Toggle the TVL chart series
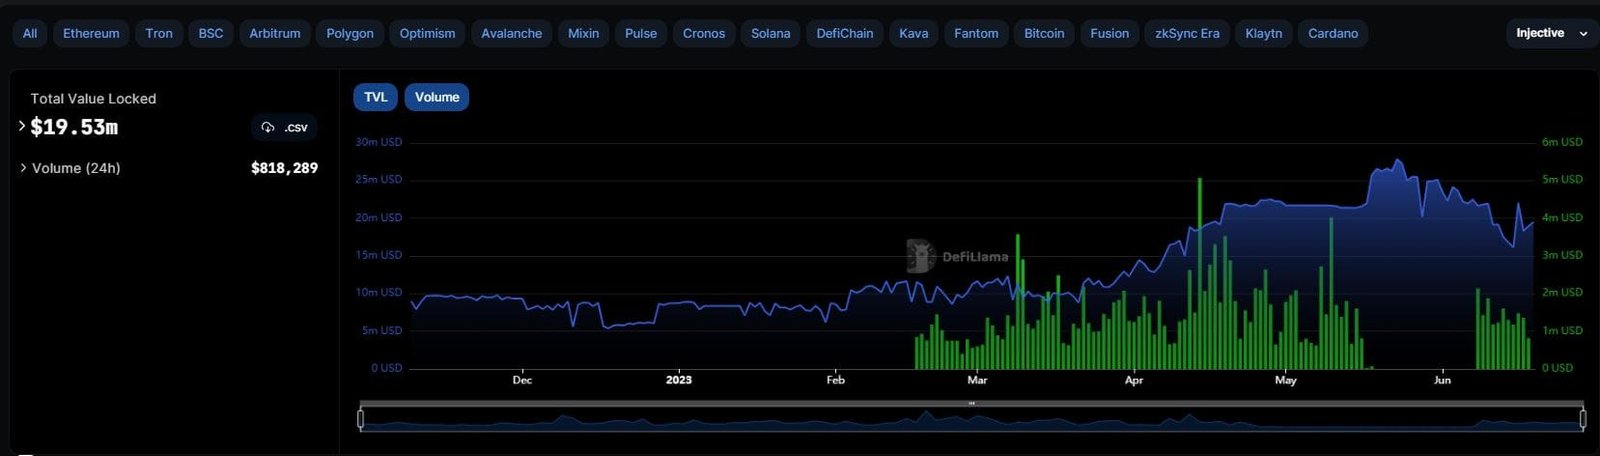The width and height of the screenshot is (1600, 456). 375,97
